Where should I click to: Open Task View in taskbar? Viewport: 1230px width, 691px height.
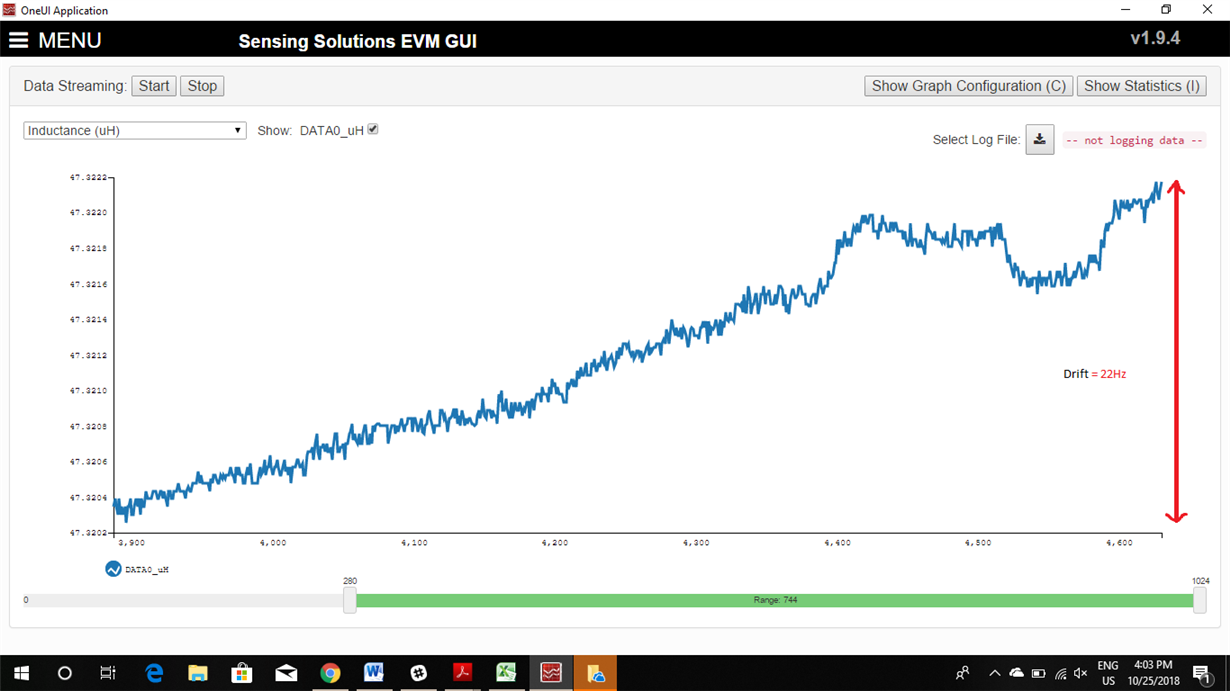tap(108, 673)
